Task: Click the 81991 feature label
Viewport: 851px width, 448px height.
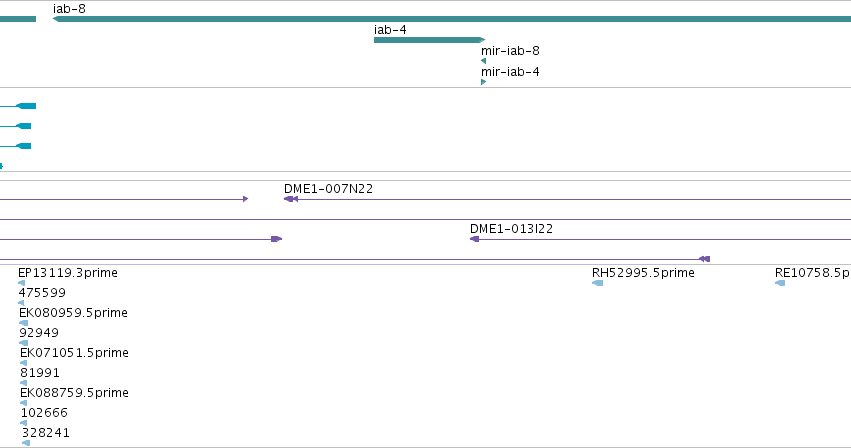Action: [40, 373]
